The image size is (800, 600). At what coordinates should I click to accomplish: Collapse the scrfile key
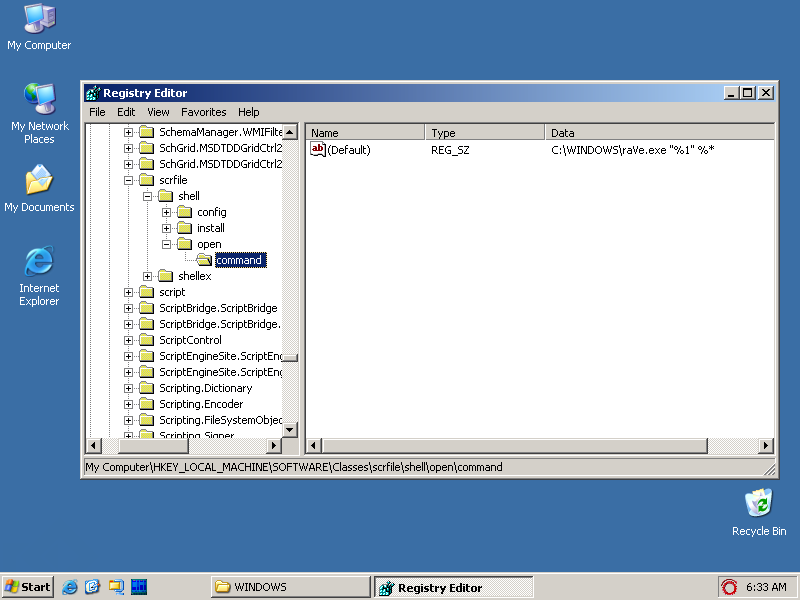pyautogui.click(x=129, y=180)
